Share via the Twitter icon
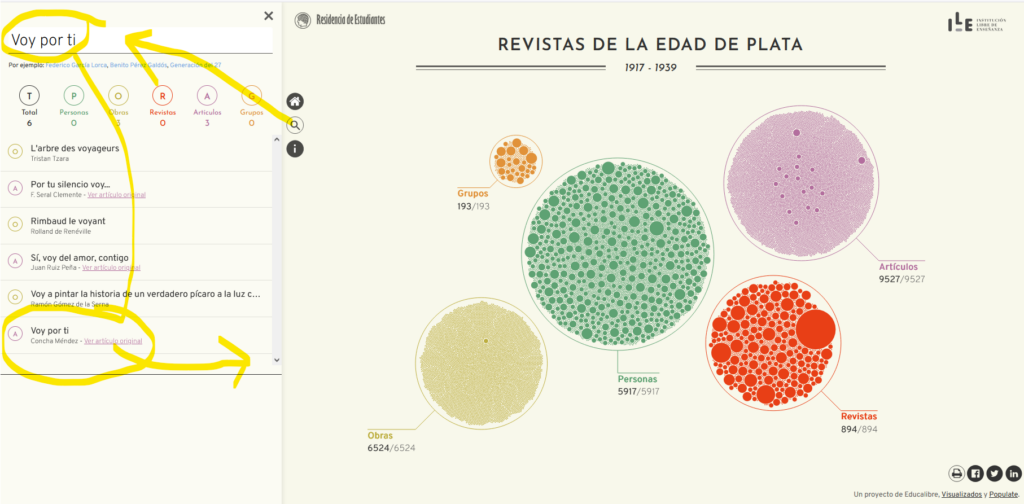This screenshot has width=1024, height=504. point(995,473)
